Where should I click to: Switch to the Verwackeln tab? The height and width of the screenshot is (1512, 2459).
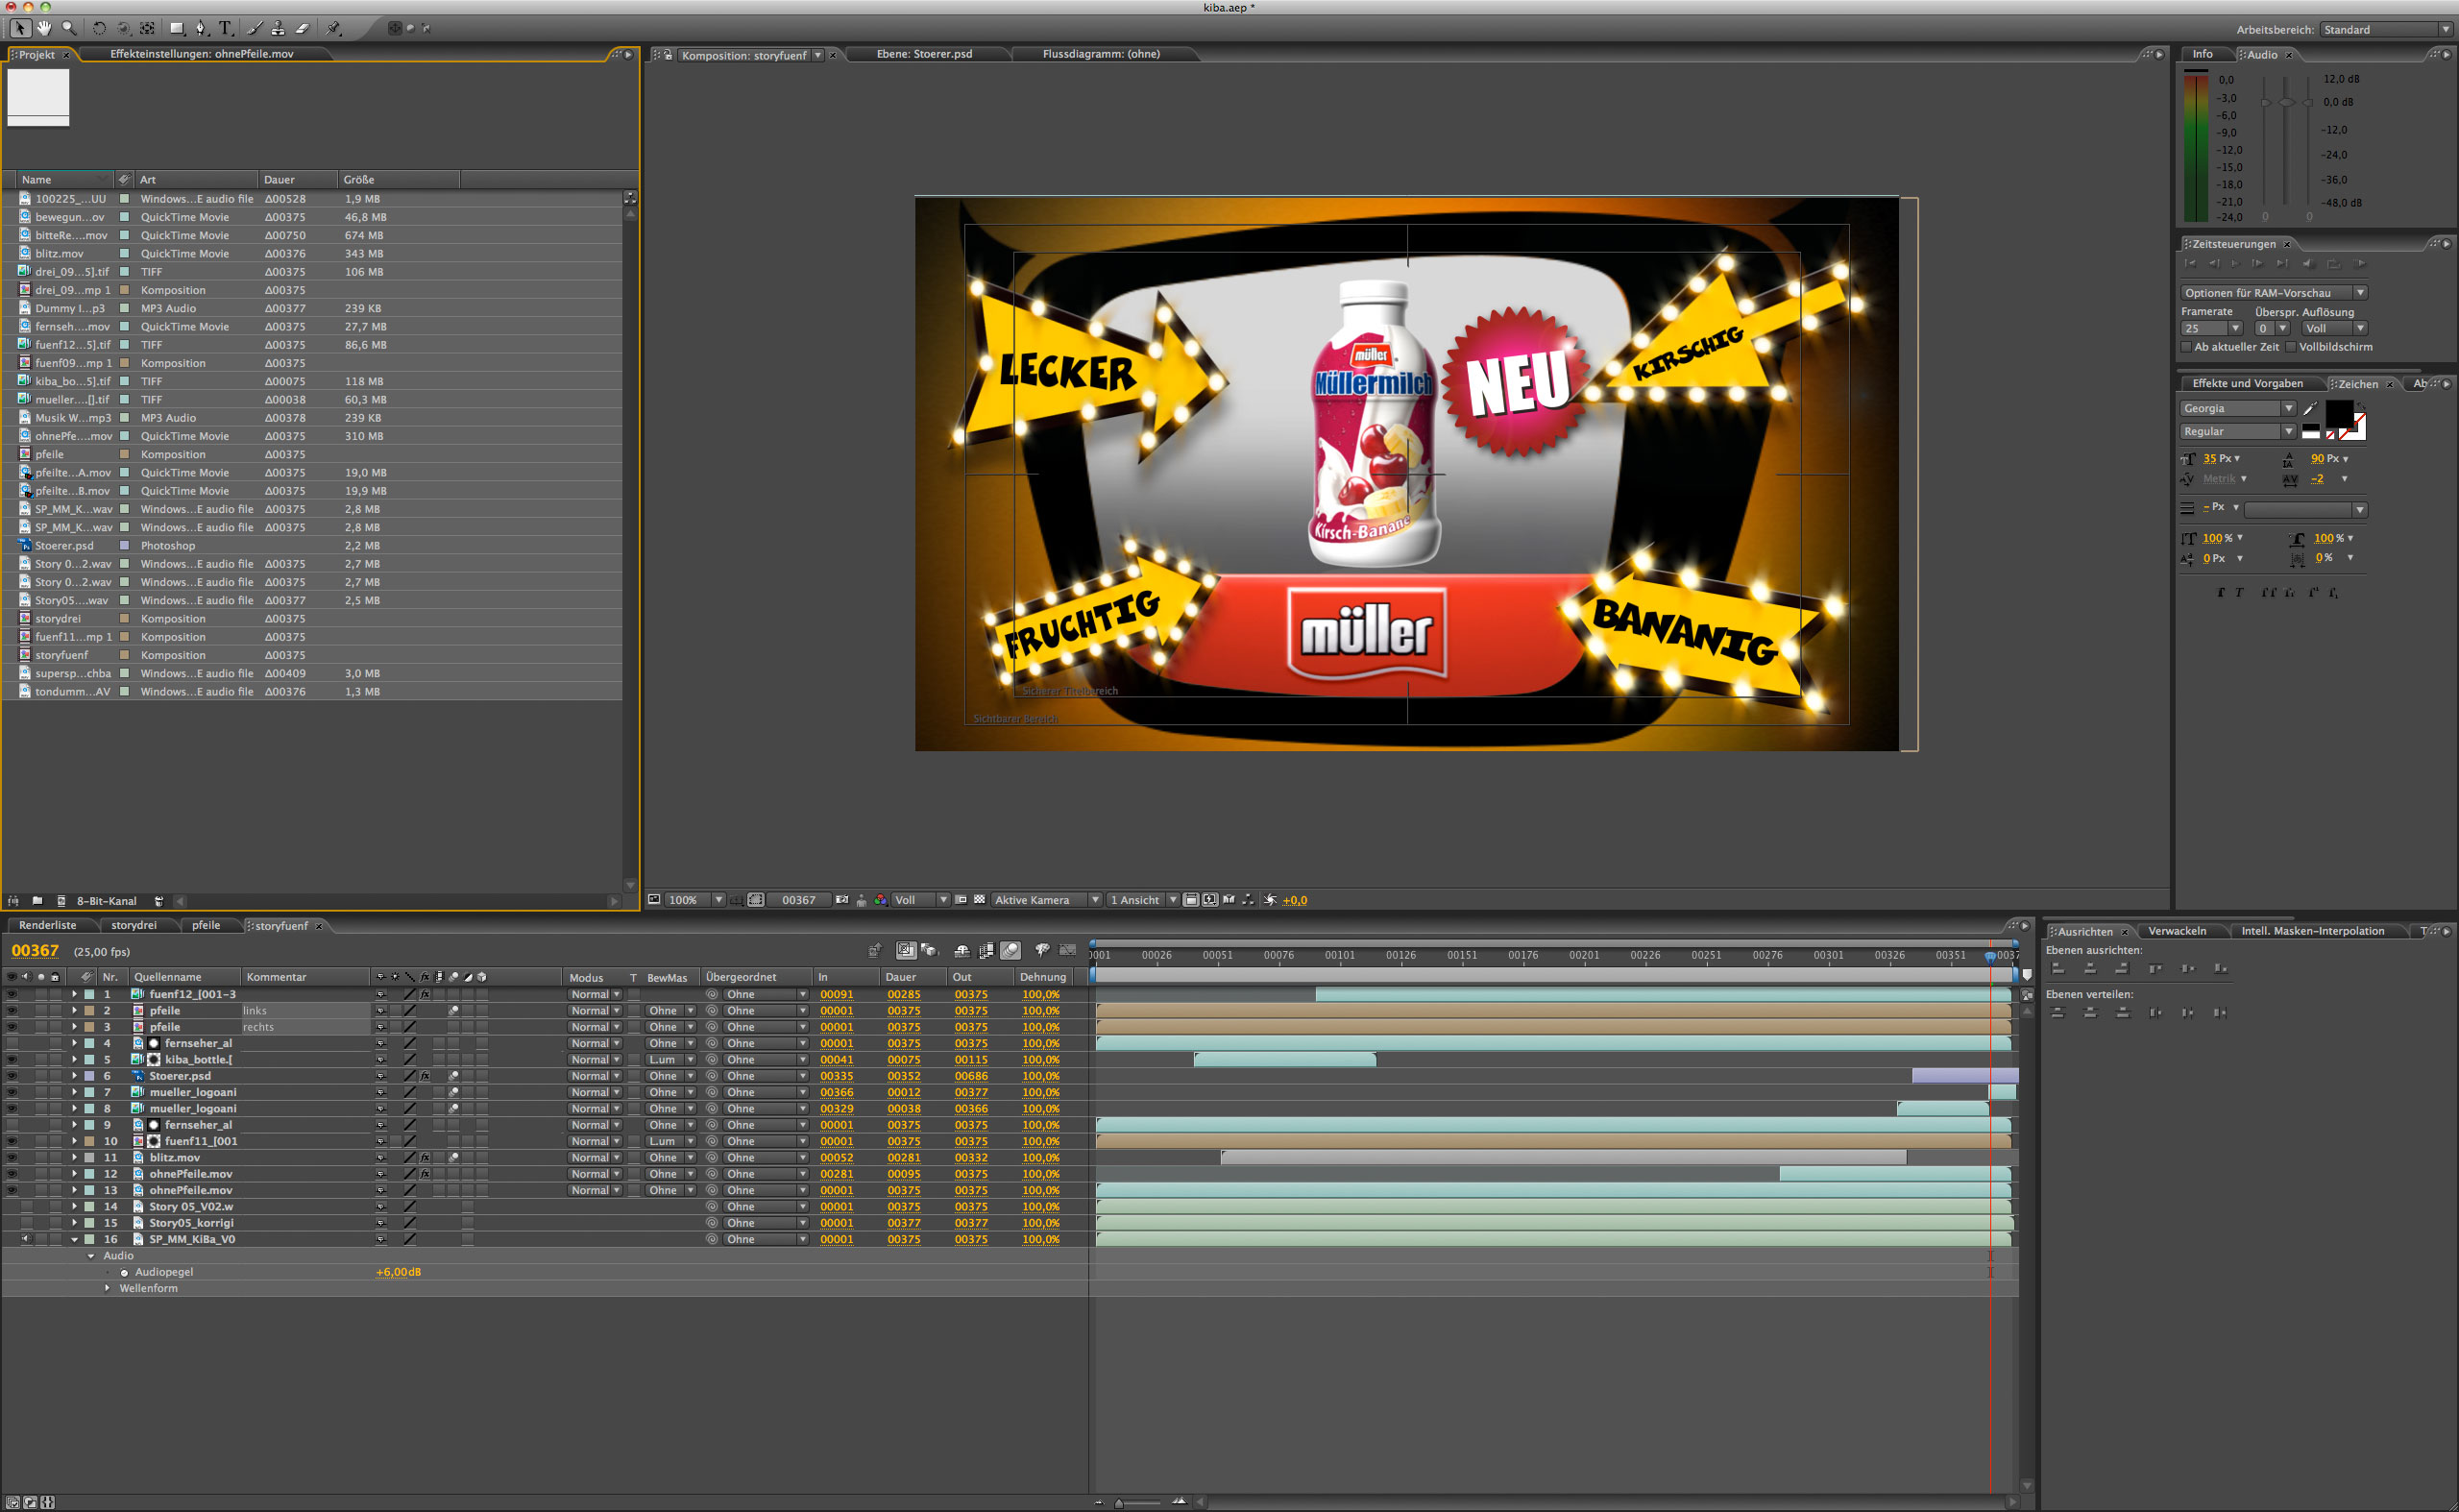pos(2177,931)
